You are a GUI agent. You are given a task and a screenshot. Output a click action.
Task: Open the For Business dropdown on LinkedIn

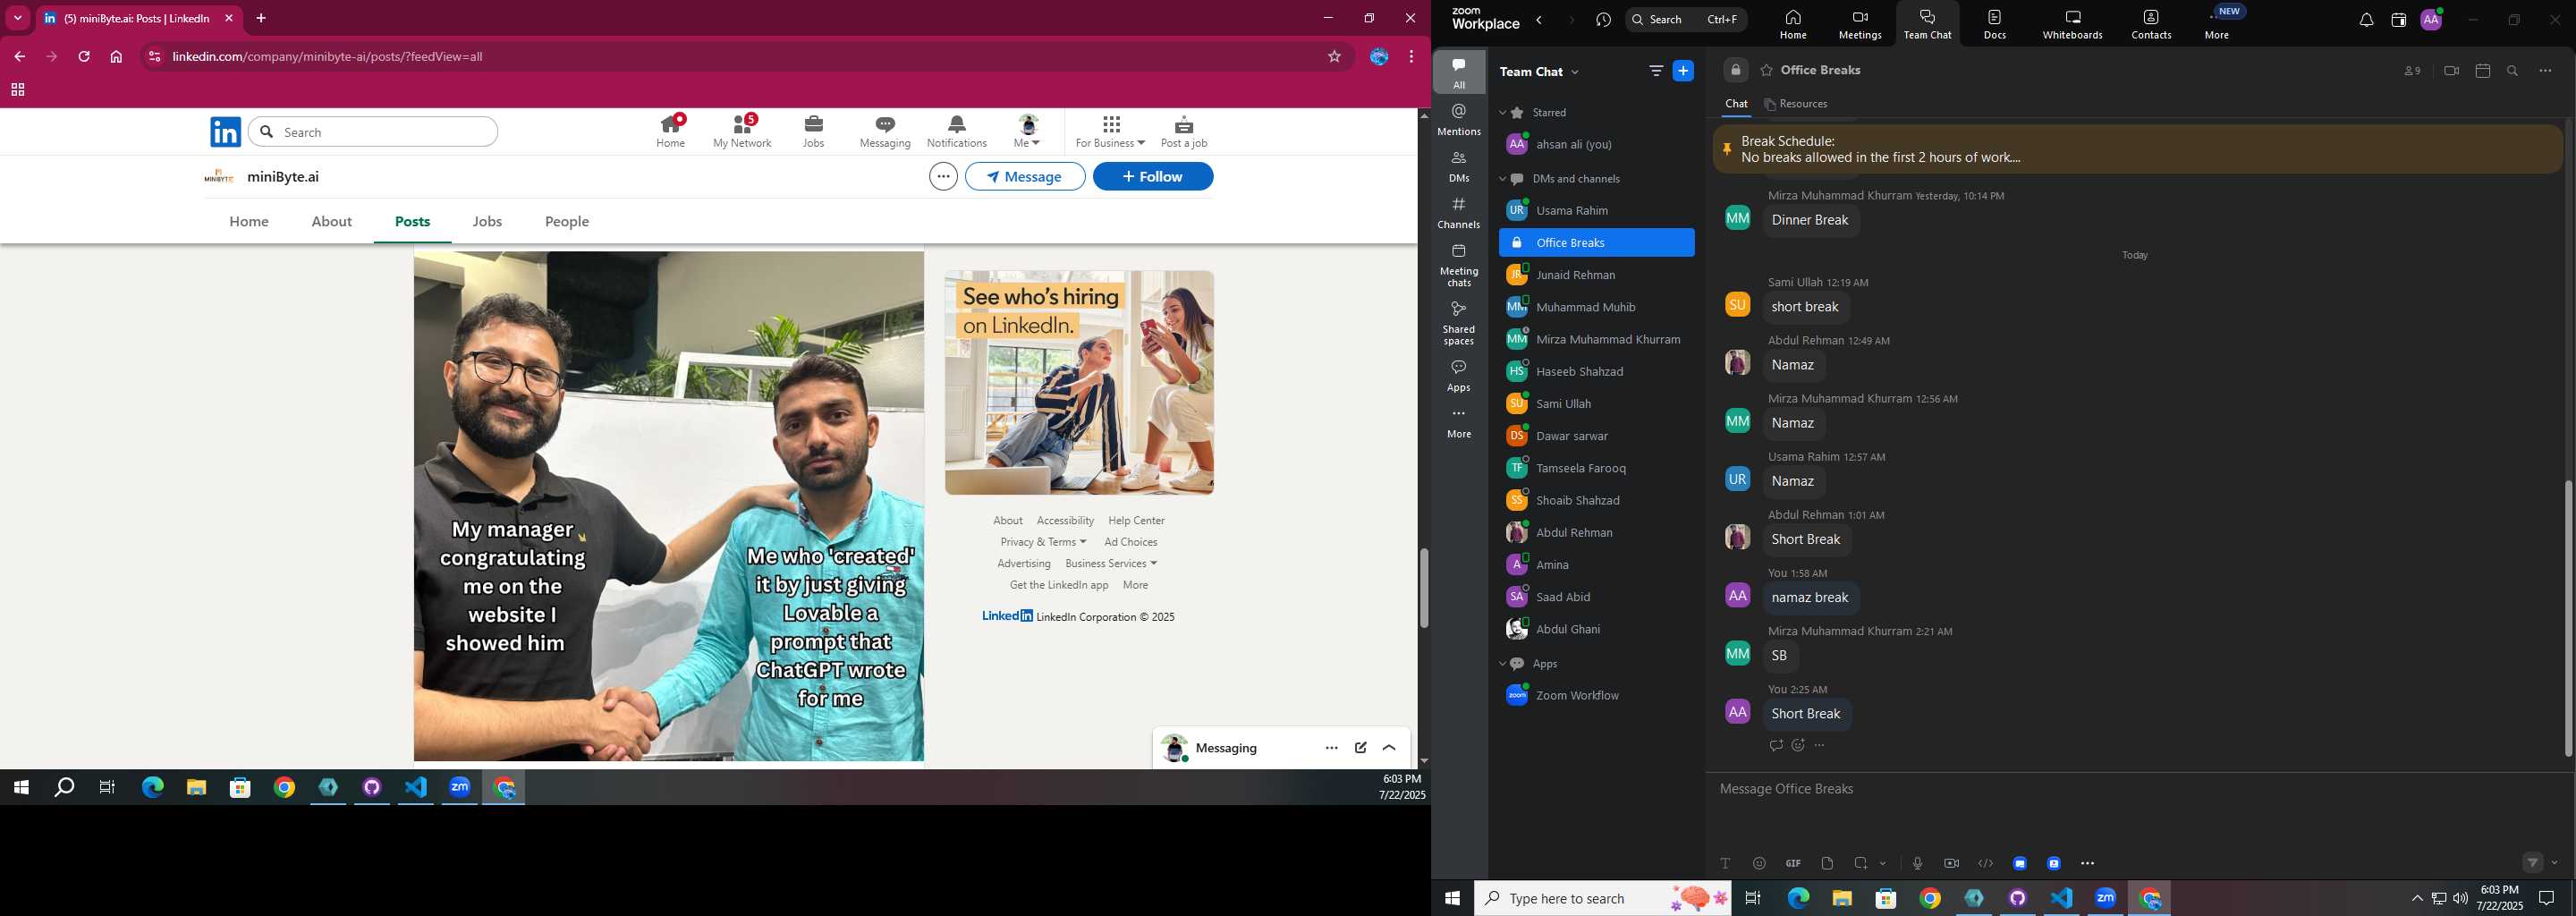(x=1110, y=132)
